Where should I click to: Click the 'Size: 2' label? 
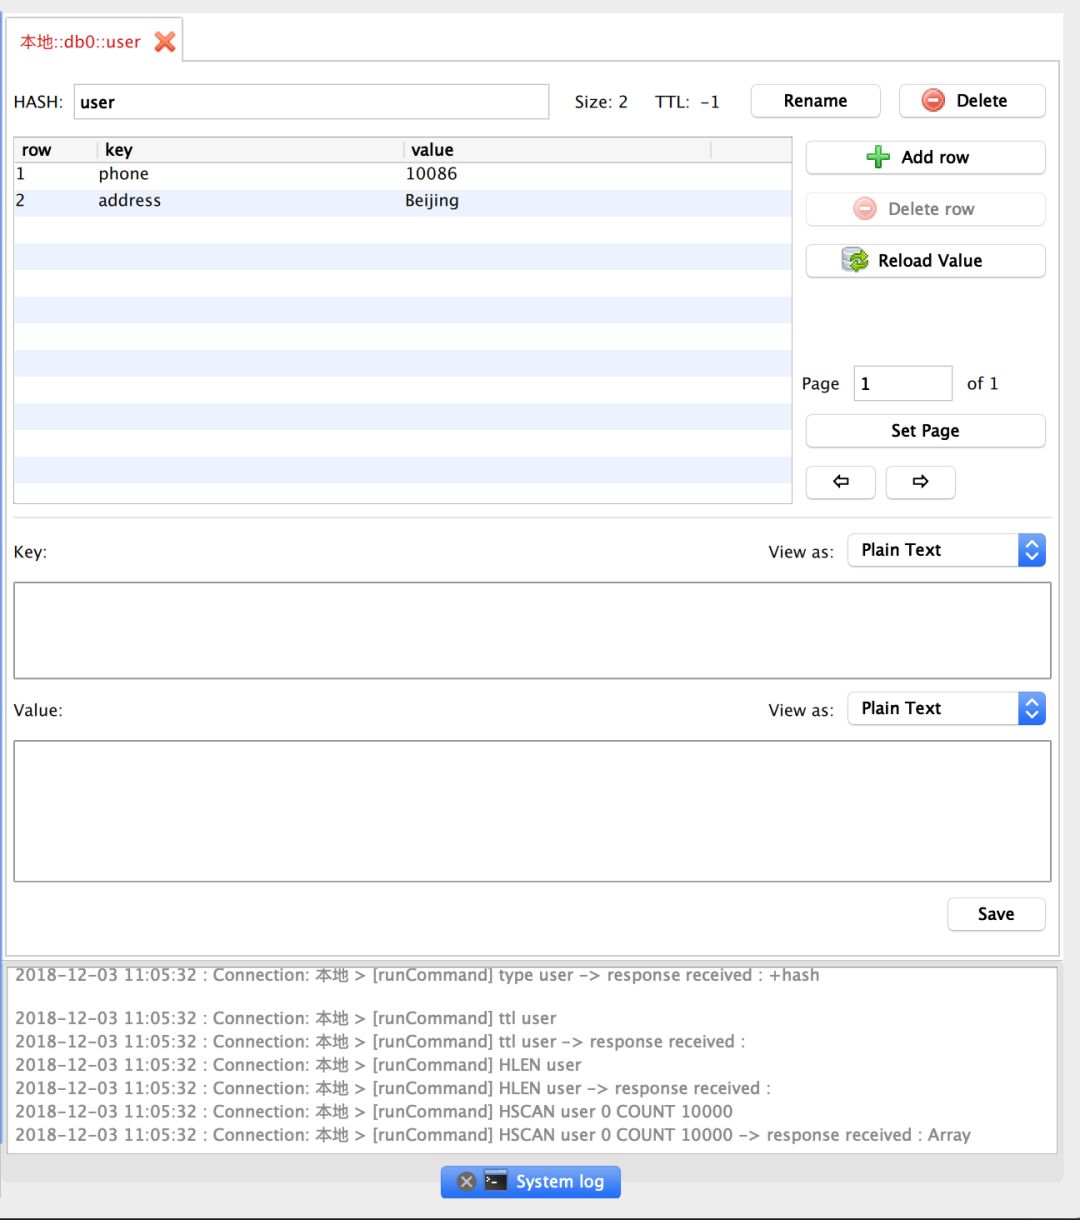601,102
